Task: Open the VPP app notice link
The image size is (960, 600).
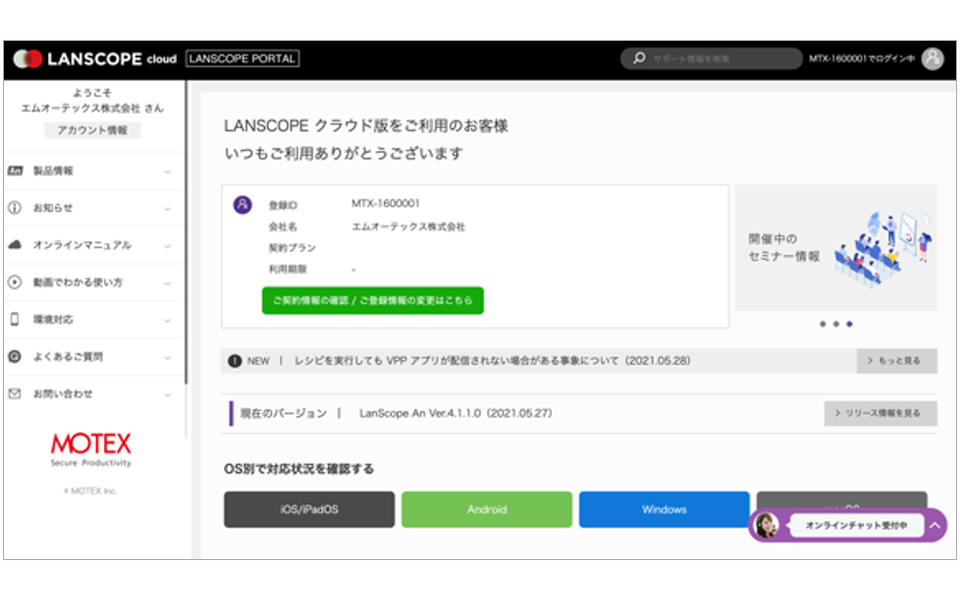Action: coord(492,361)
